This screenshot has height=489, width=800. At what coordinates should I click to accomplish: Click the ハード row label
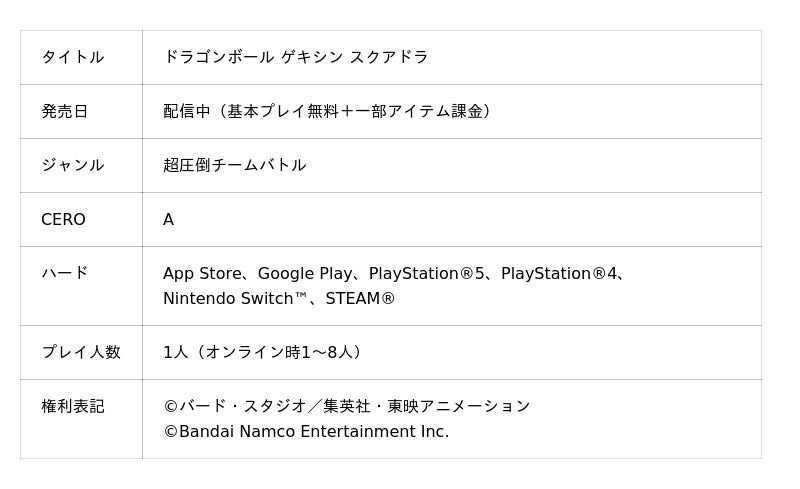pyautogui.click(x=64, y=273)
